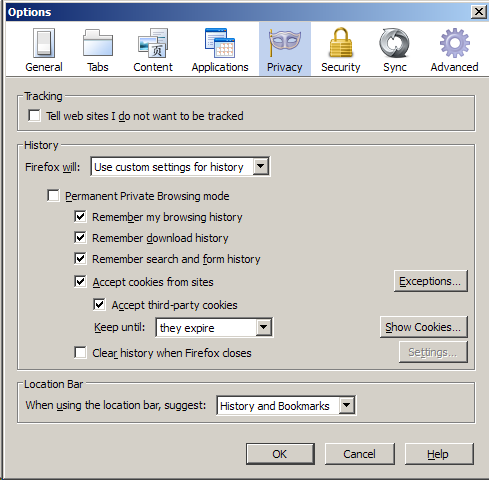Expand the Firefox will history dropdown
The image size is (489, 480).
coord(180,166)
